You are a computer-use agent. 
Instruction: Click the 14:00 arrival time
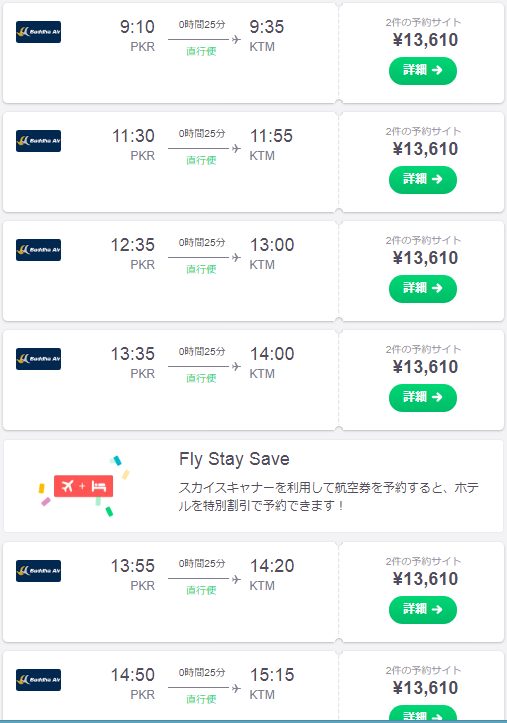coord(272,354)
